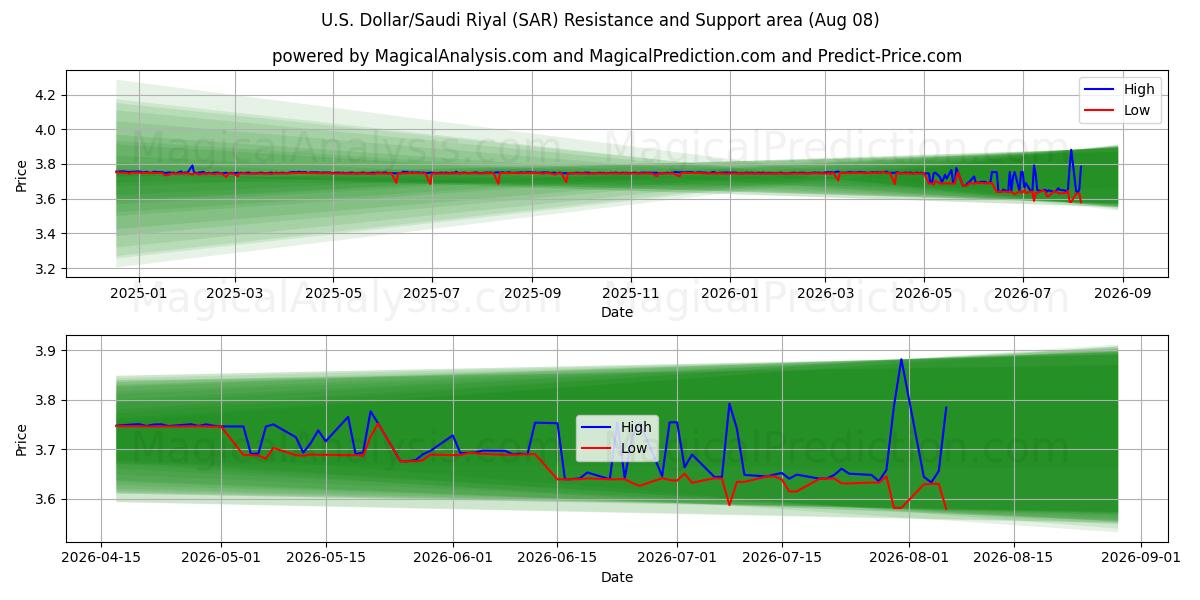Click the red Low line sample in top legend
The width and height of the screenshot is (1200, 600).
coord(1101,111)
